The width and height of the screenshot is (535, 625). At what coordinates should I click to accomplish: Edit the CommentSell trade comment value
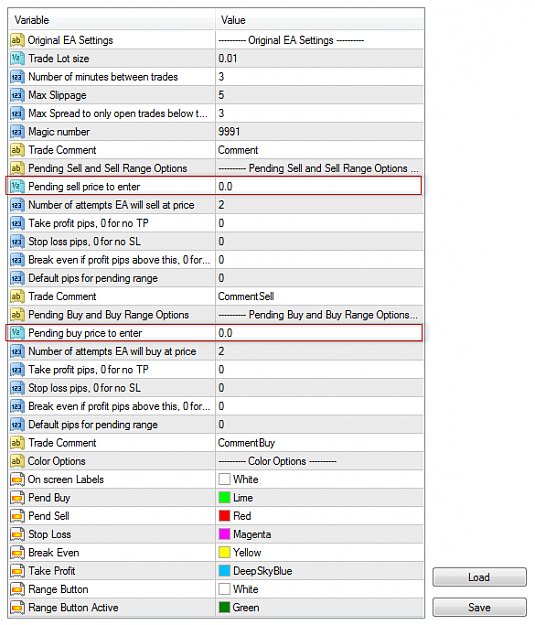(319, 297)
